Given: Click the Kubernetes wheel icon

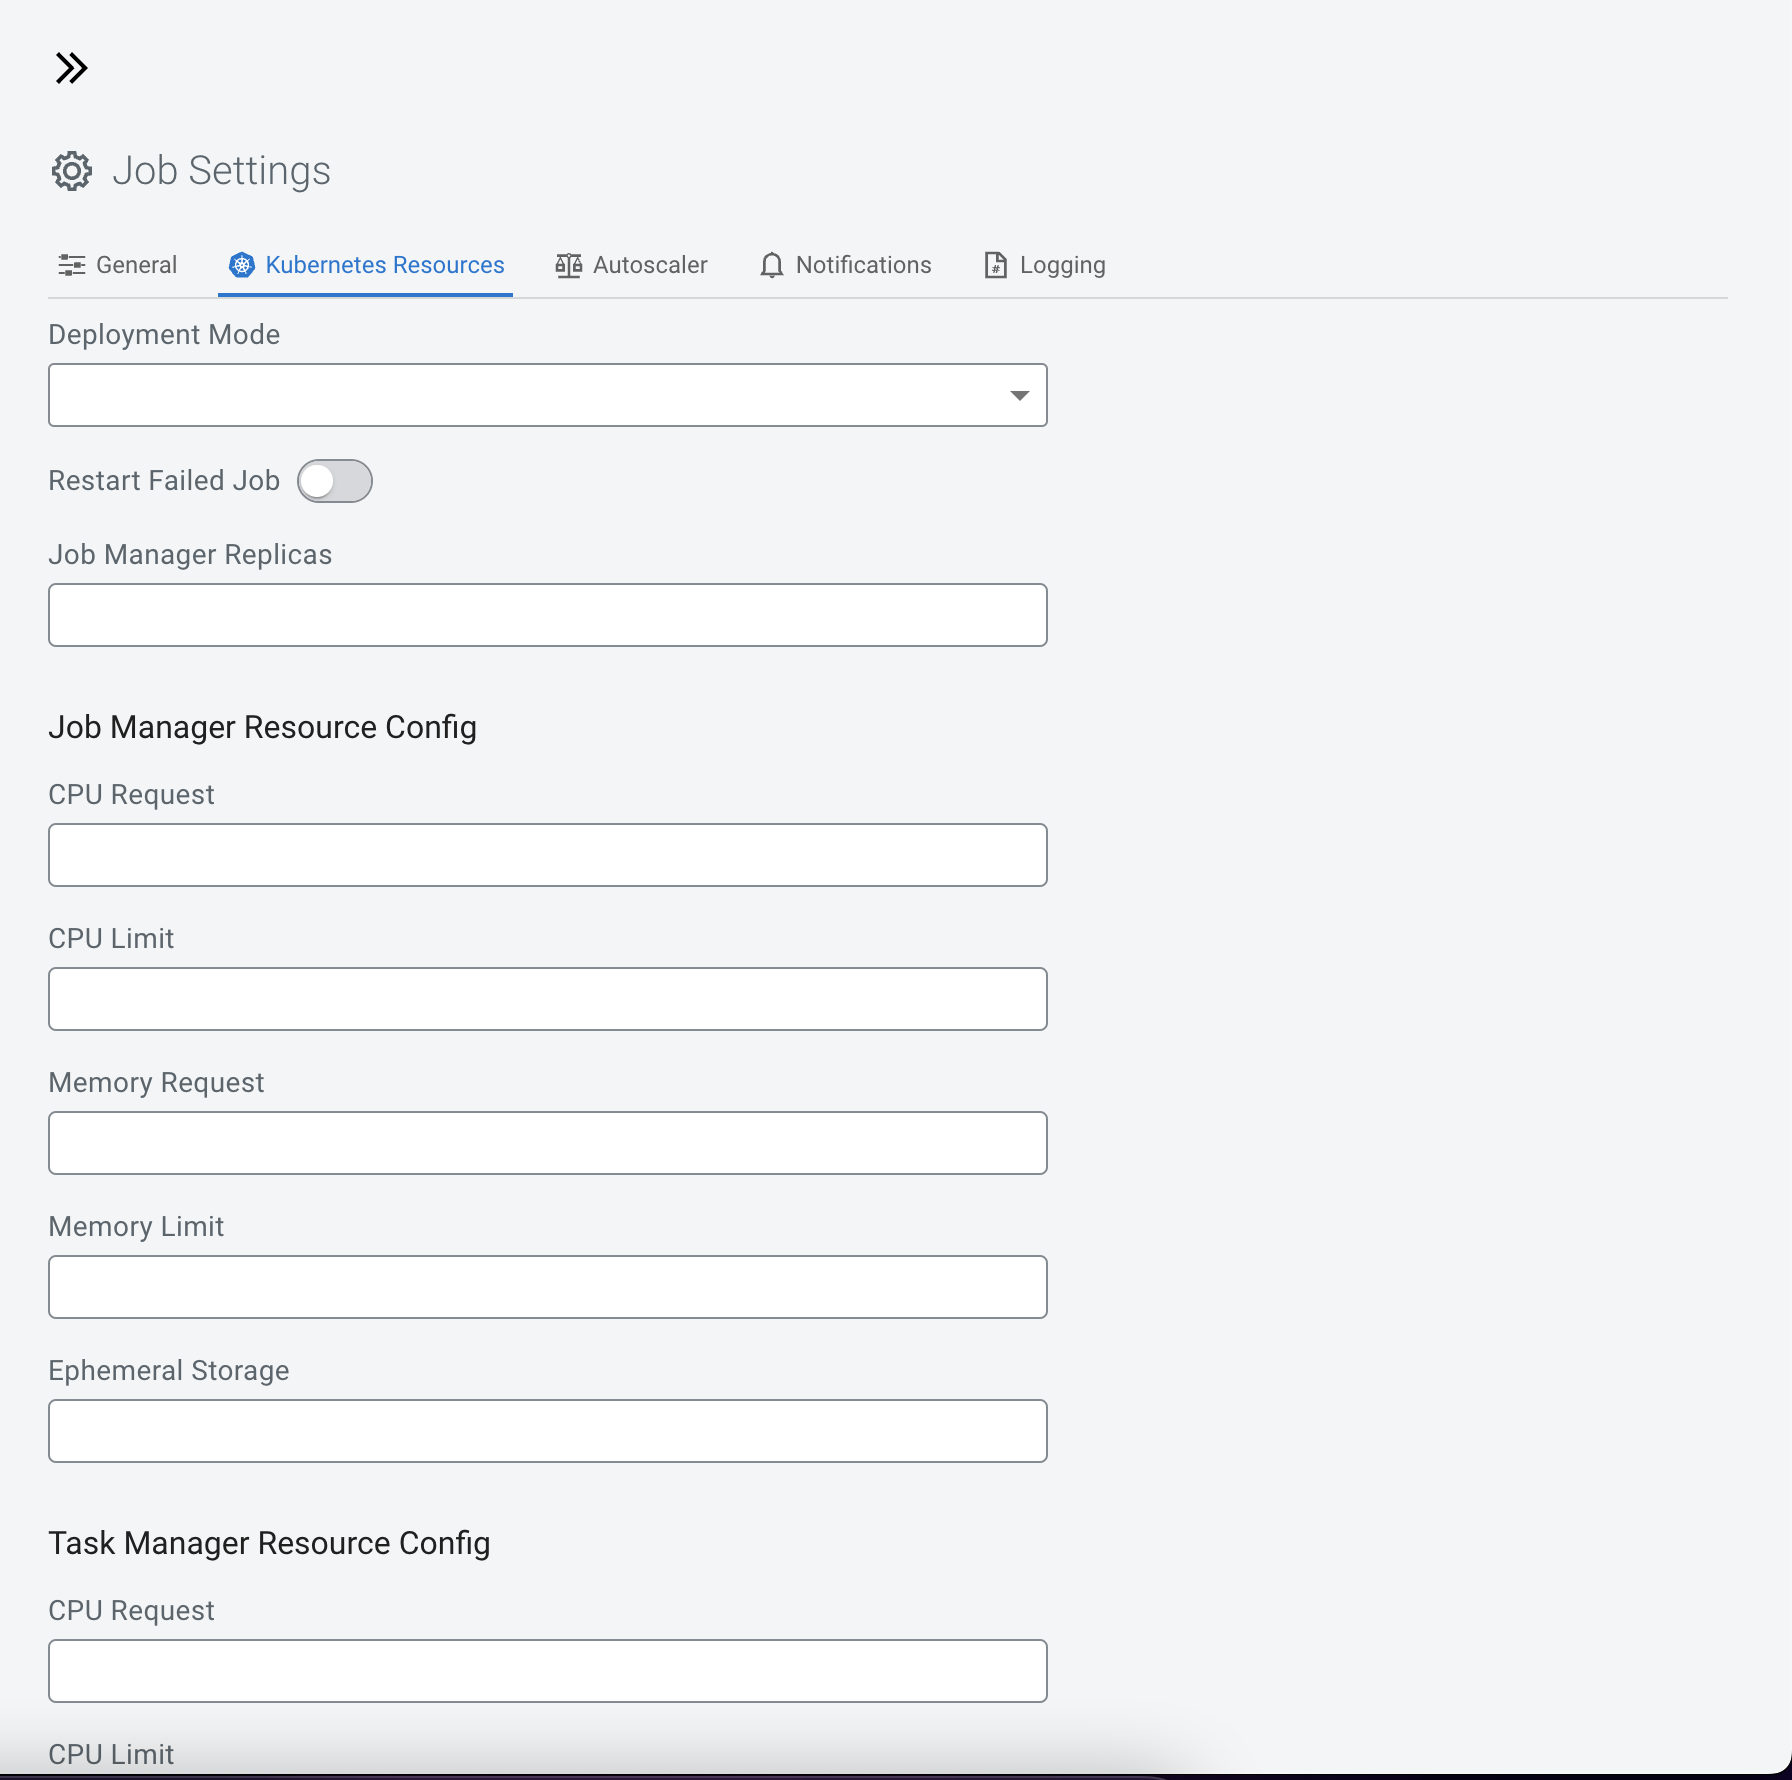Looking at the screenshot, I should tap(242, 265).
